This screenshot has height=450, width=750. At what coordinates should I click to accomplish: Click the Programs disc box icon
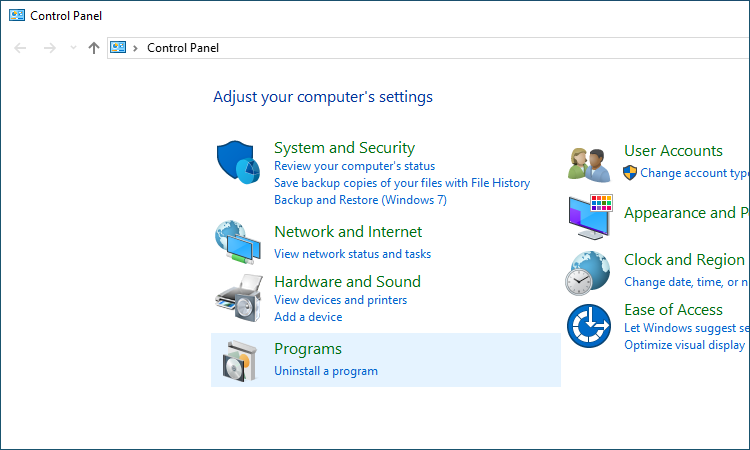[x=237, y=360]
